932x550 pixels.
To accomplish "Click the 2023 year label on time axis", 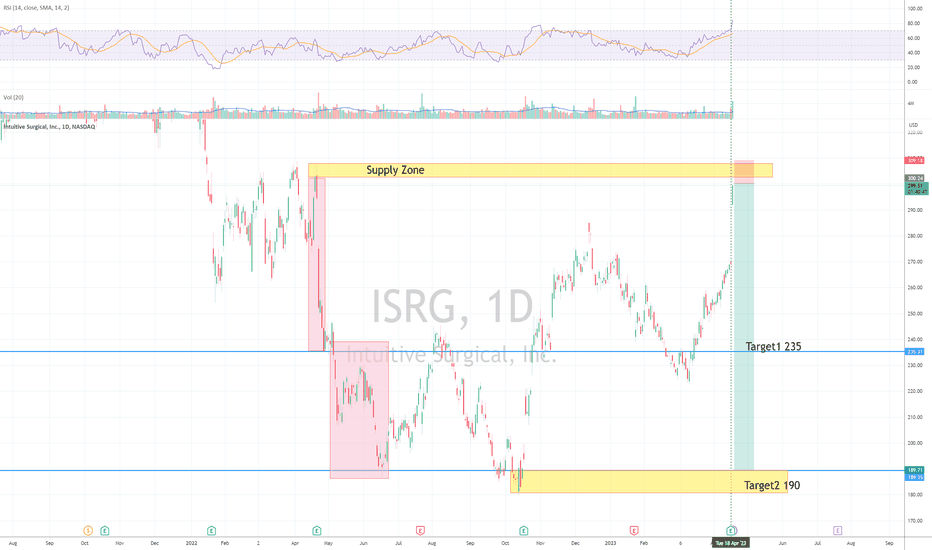I will click(x=610, y=543).
